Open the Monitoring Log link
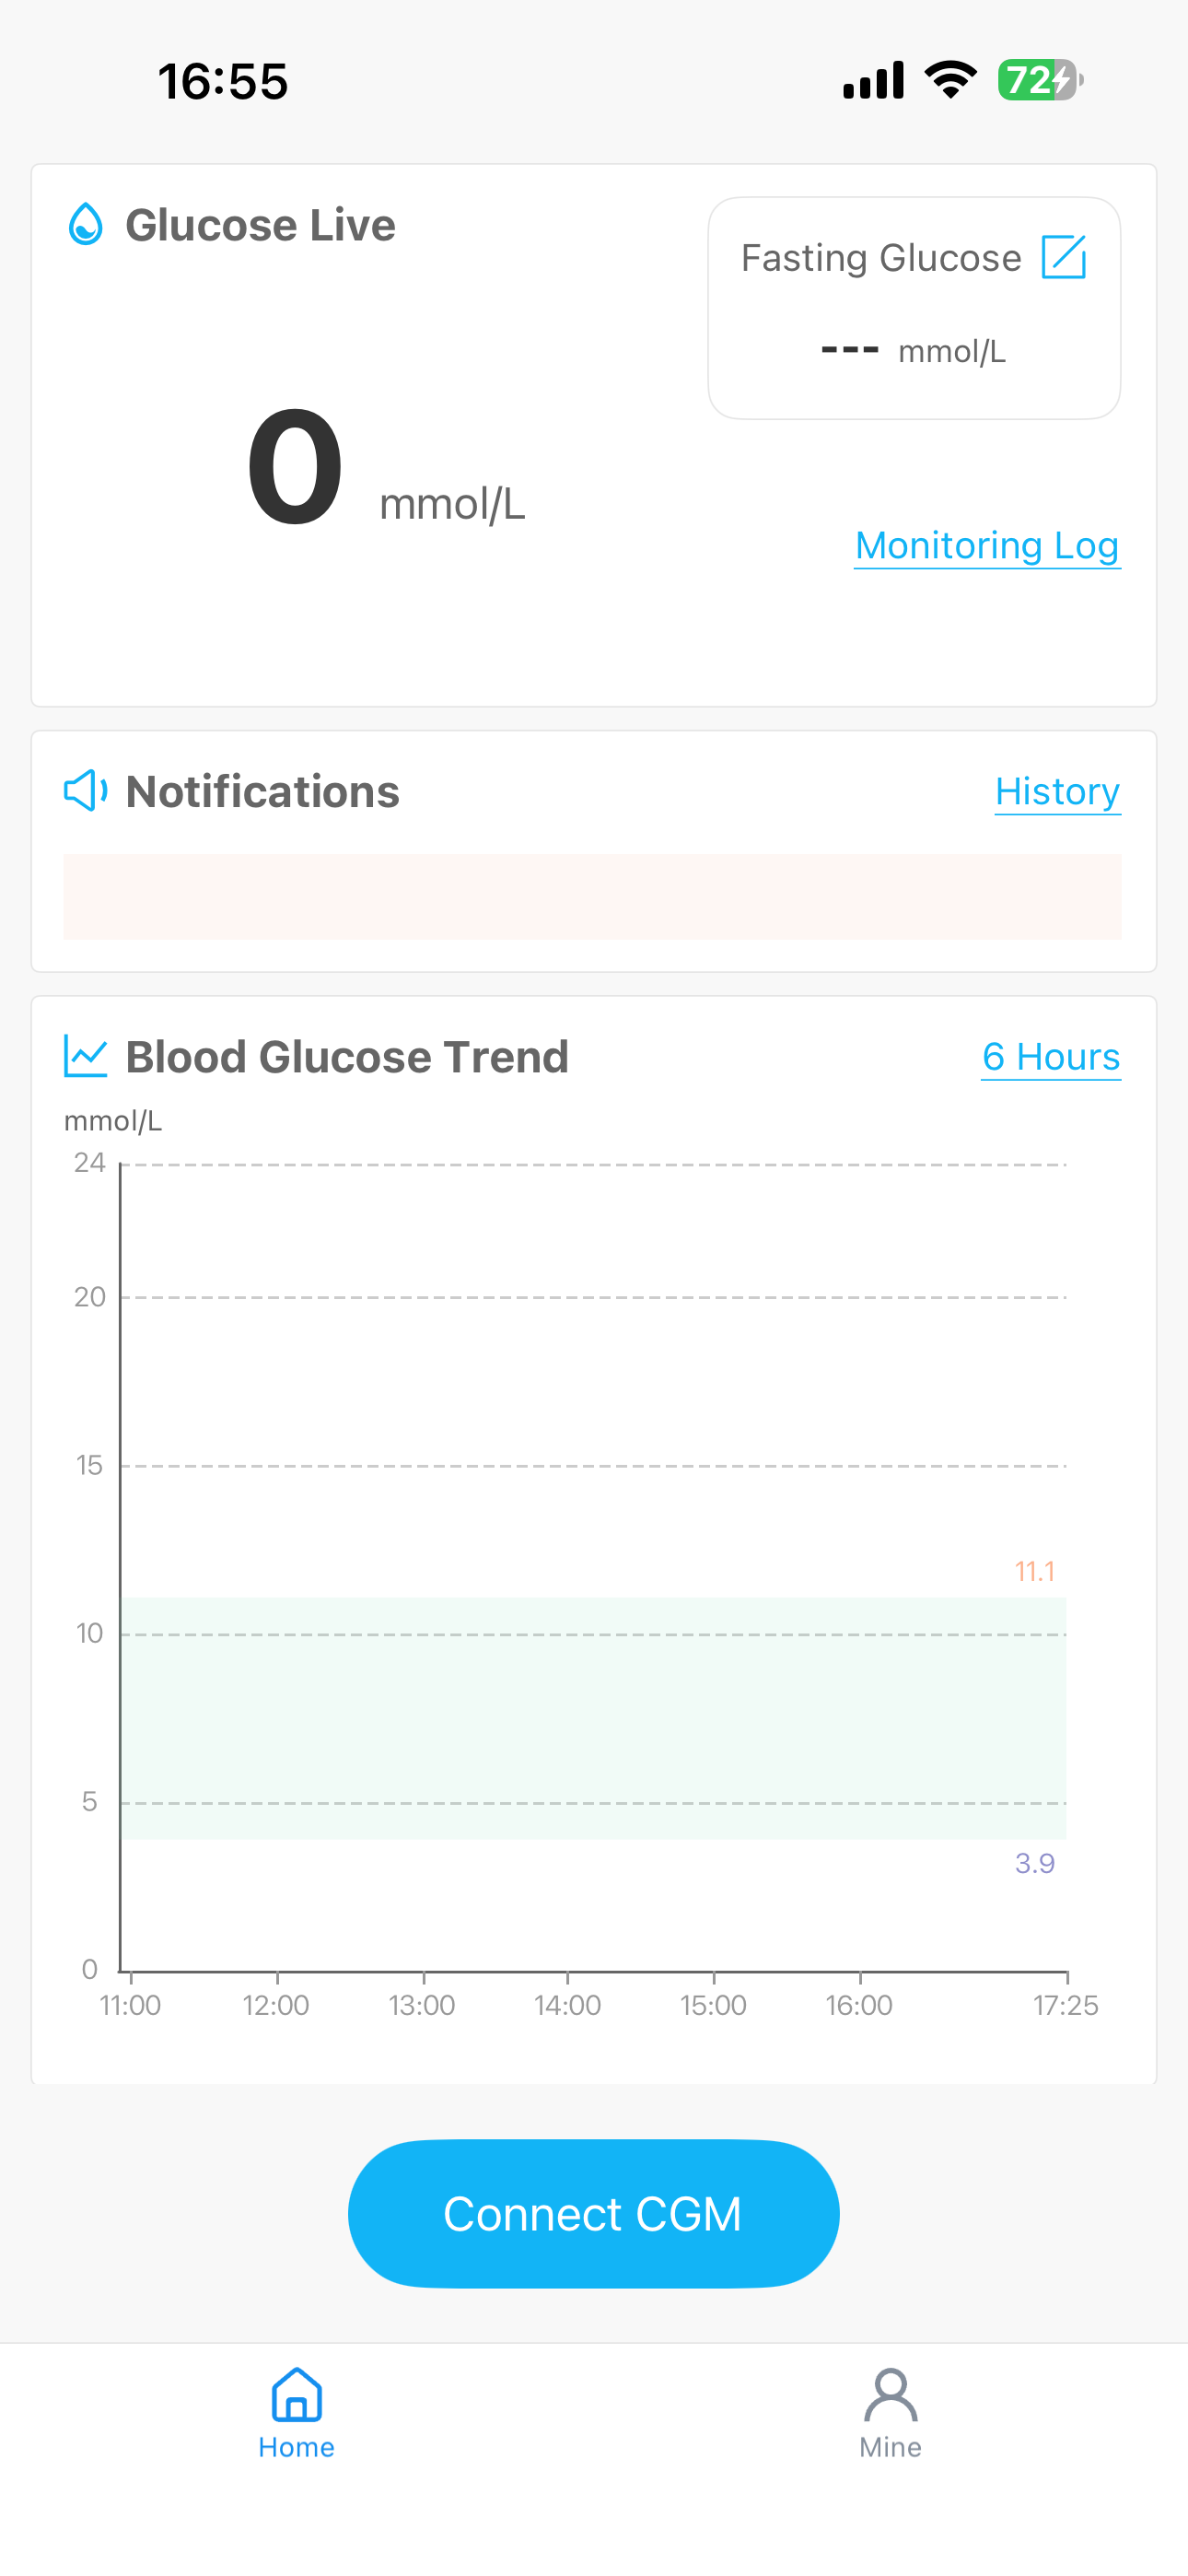The width and height of the screenshot is (1188, 2576). click(987, 546)
